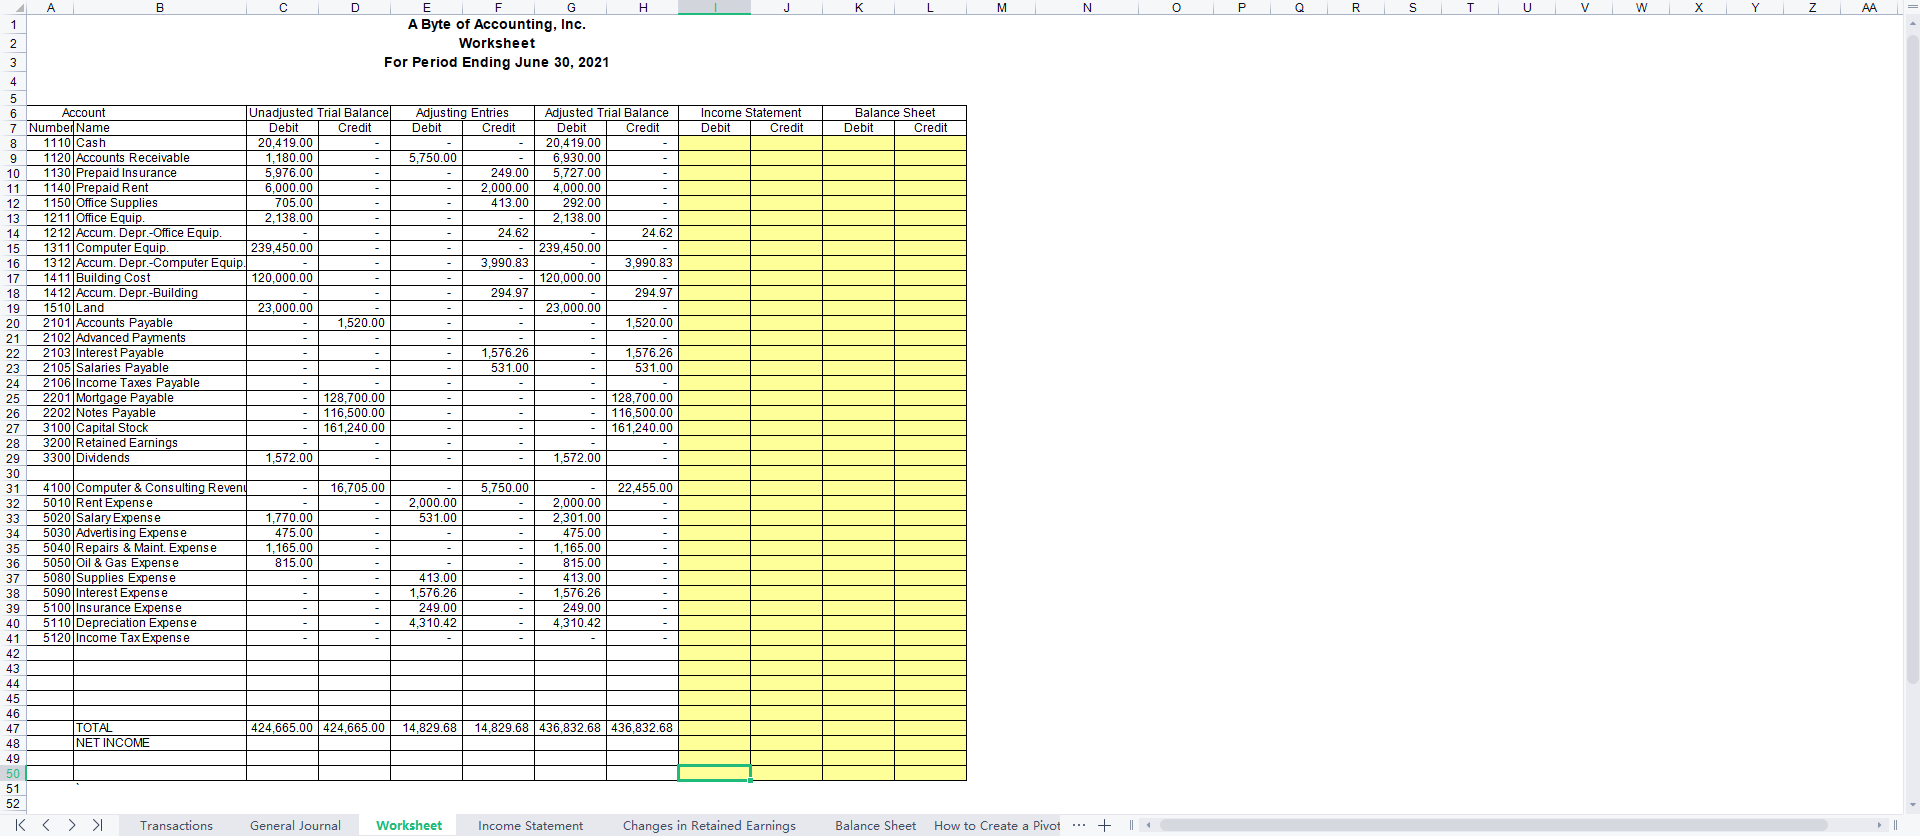Viewport: 1920px width, 836px height.
Task: Switch to the Balance Sheet tab
Action: tap(875, 825)
